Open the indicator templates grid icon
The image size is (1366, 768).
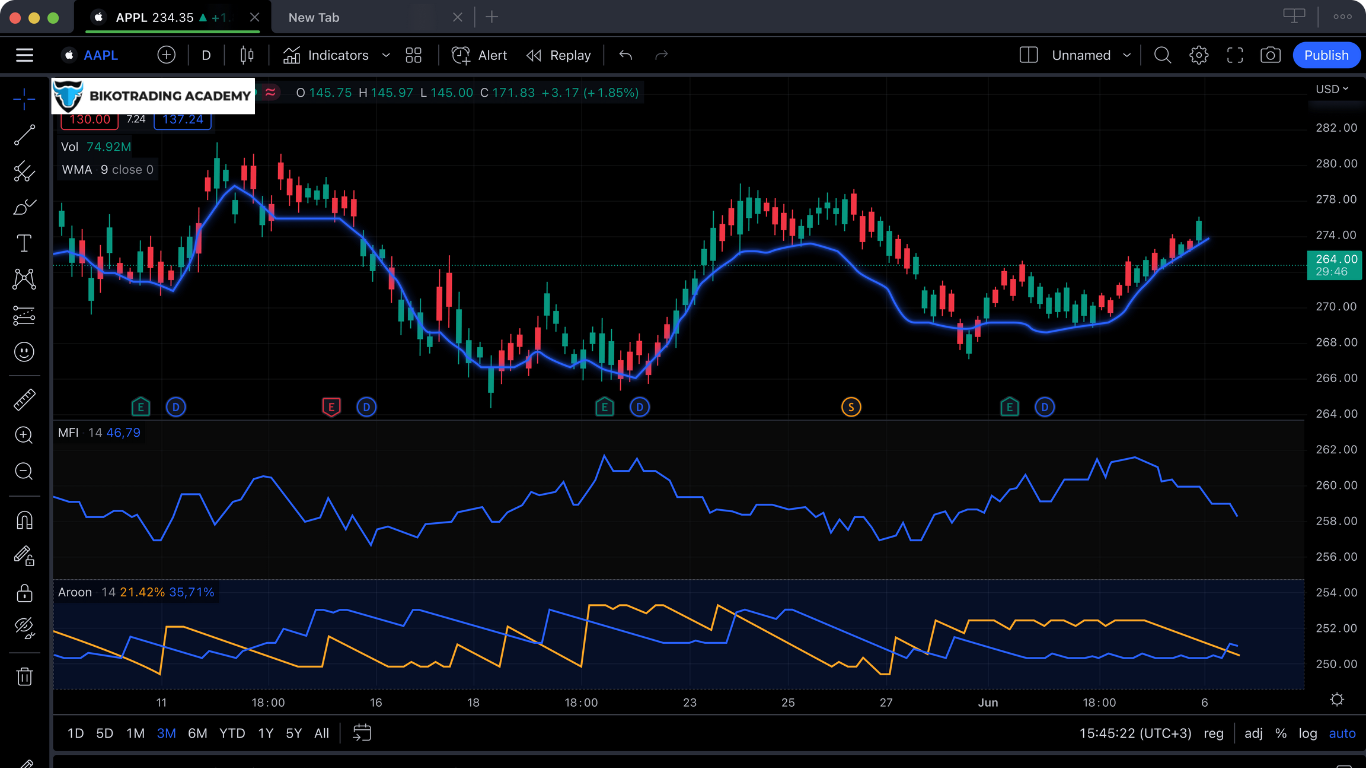[414, 55]
